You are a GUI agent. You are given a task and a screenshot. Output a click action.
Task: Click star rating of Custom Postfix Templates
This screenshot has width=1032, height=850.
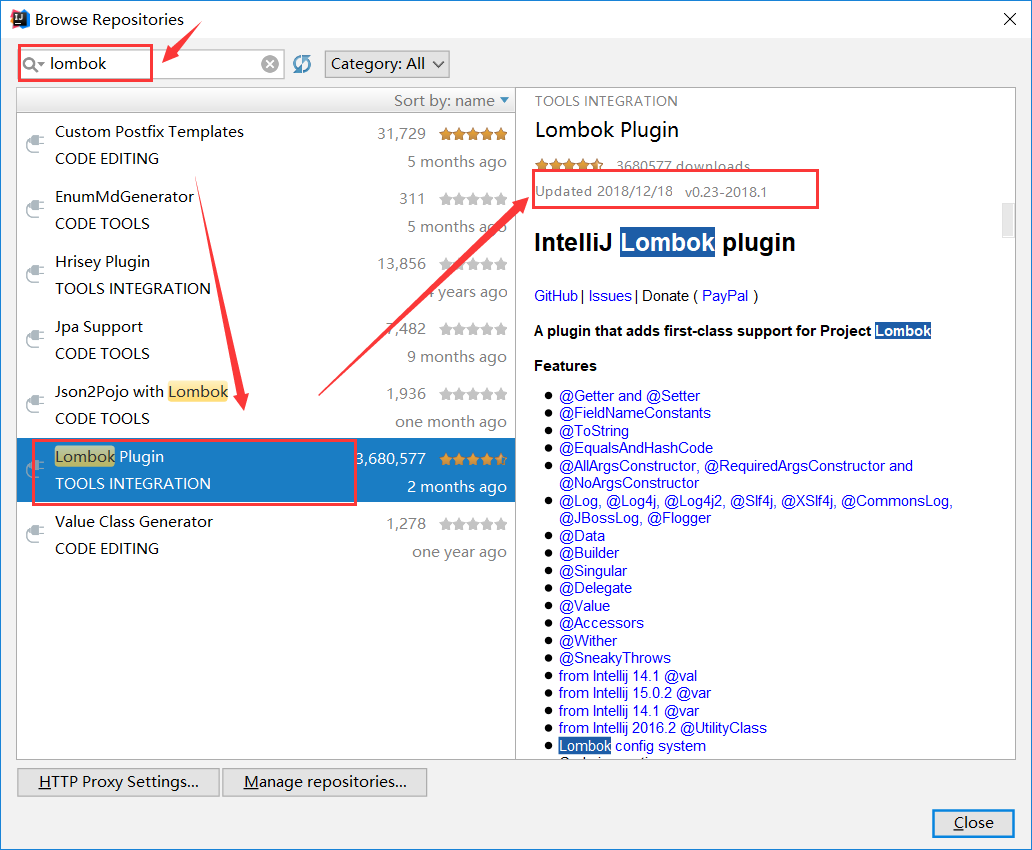473,134
